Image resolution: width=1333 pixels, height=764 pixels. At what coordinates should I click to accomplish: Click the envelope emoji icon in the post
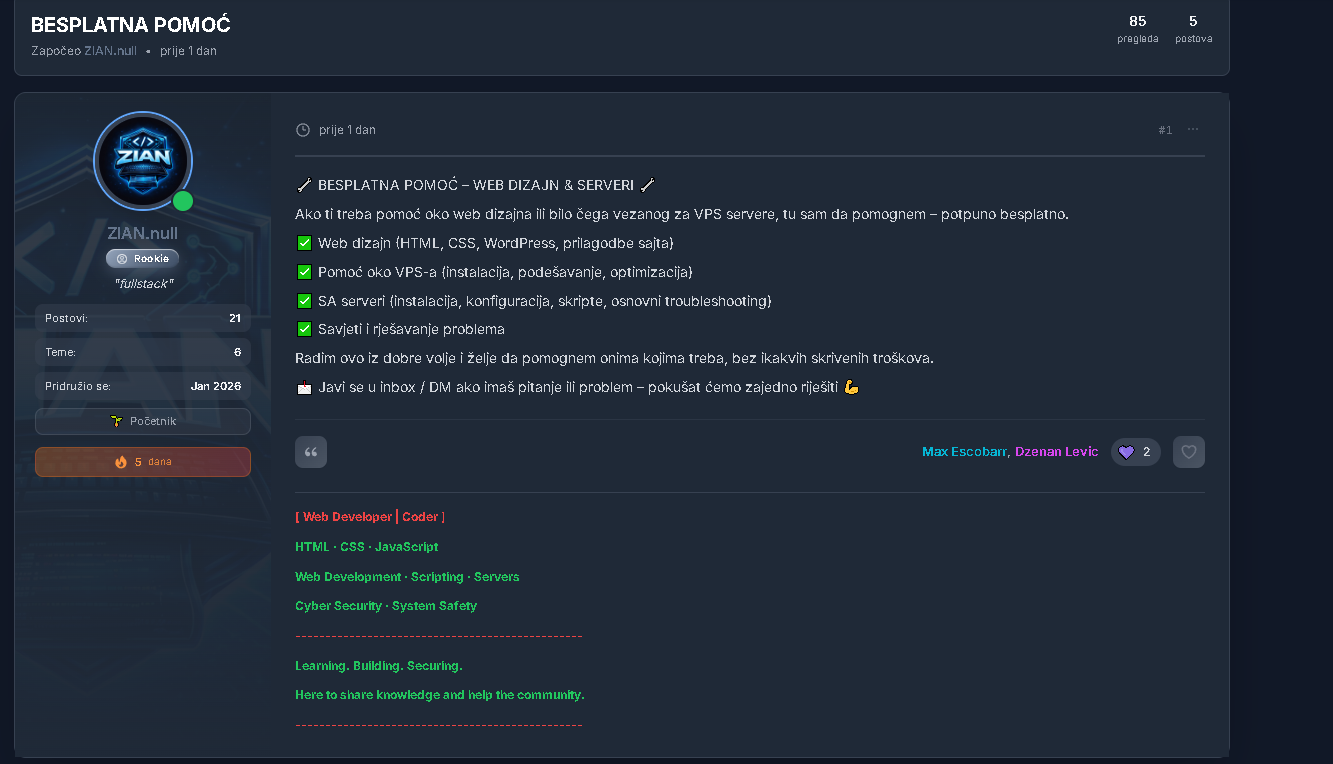(305, 387)
